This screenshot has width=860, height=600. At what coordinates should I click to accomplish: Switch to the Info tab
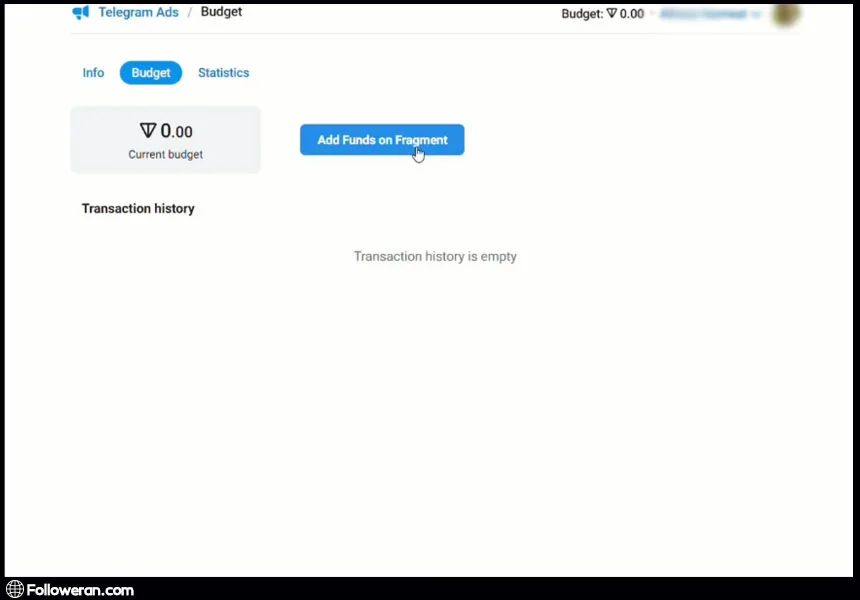(93, 73)
